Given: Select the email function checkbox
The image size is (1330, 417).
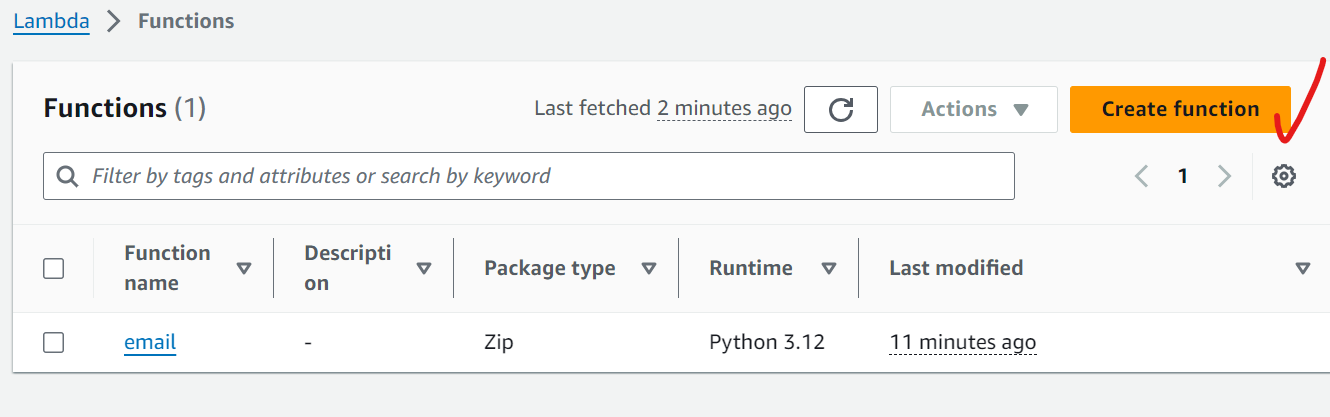Looking at the screenshot, I should (x=54, y=342).
